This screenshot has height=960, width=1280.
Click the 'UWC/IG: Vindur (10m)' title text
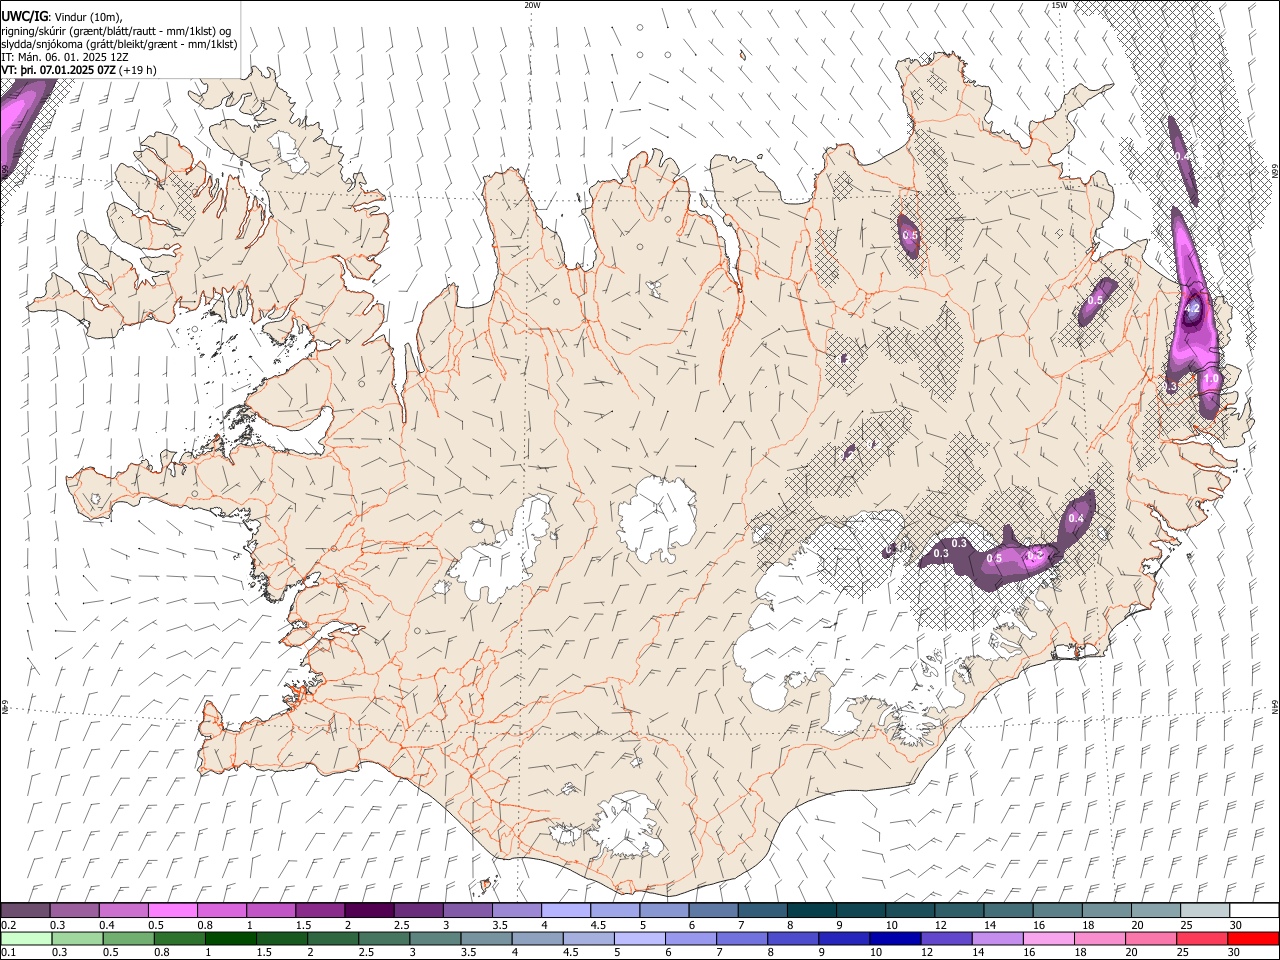[x=63, y=16]
